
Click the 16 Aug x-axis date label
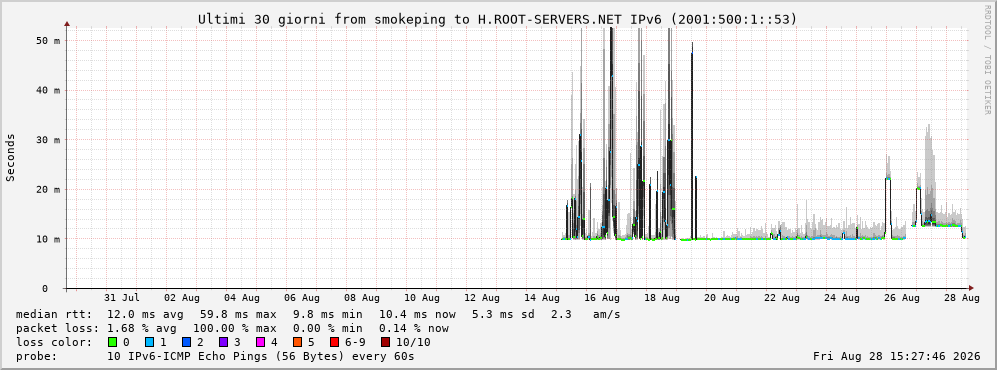click(602, 297)
